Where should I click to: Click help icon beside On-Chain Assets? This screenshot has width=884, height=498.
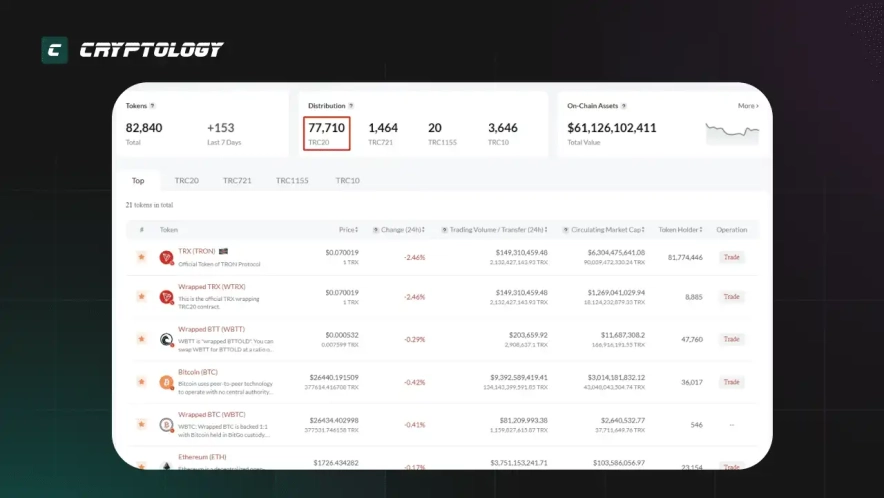tap(625, 105)
